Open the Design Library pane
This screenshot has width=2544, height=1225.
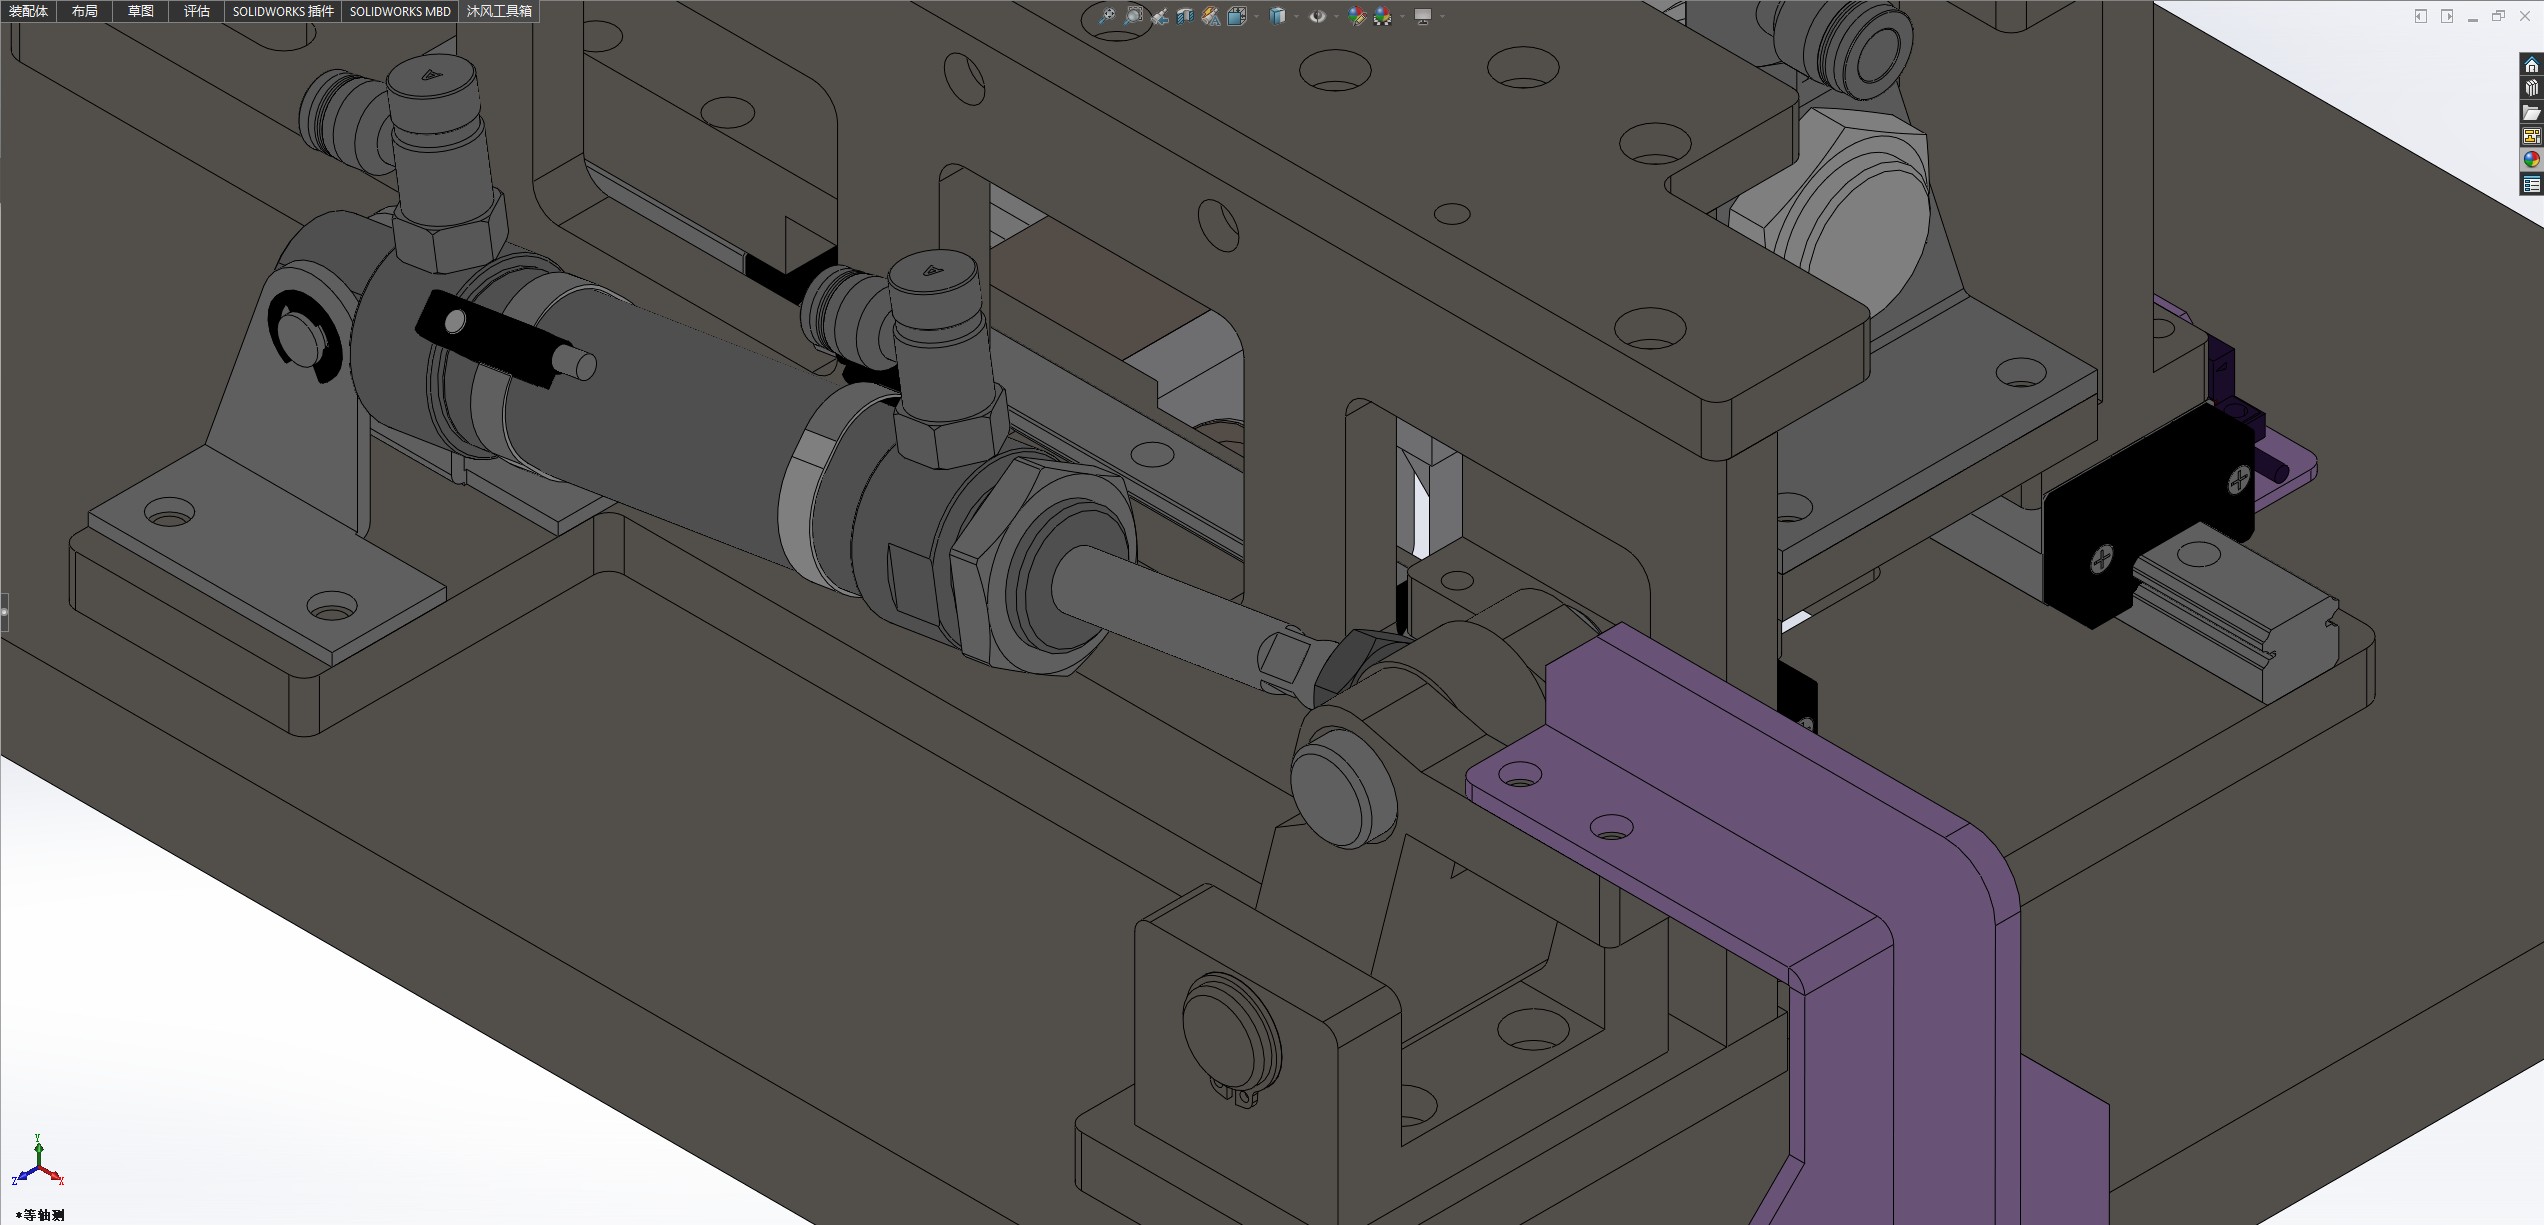[2531, 89]
